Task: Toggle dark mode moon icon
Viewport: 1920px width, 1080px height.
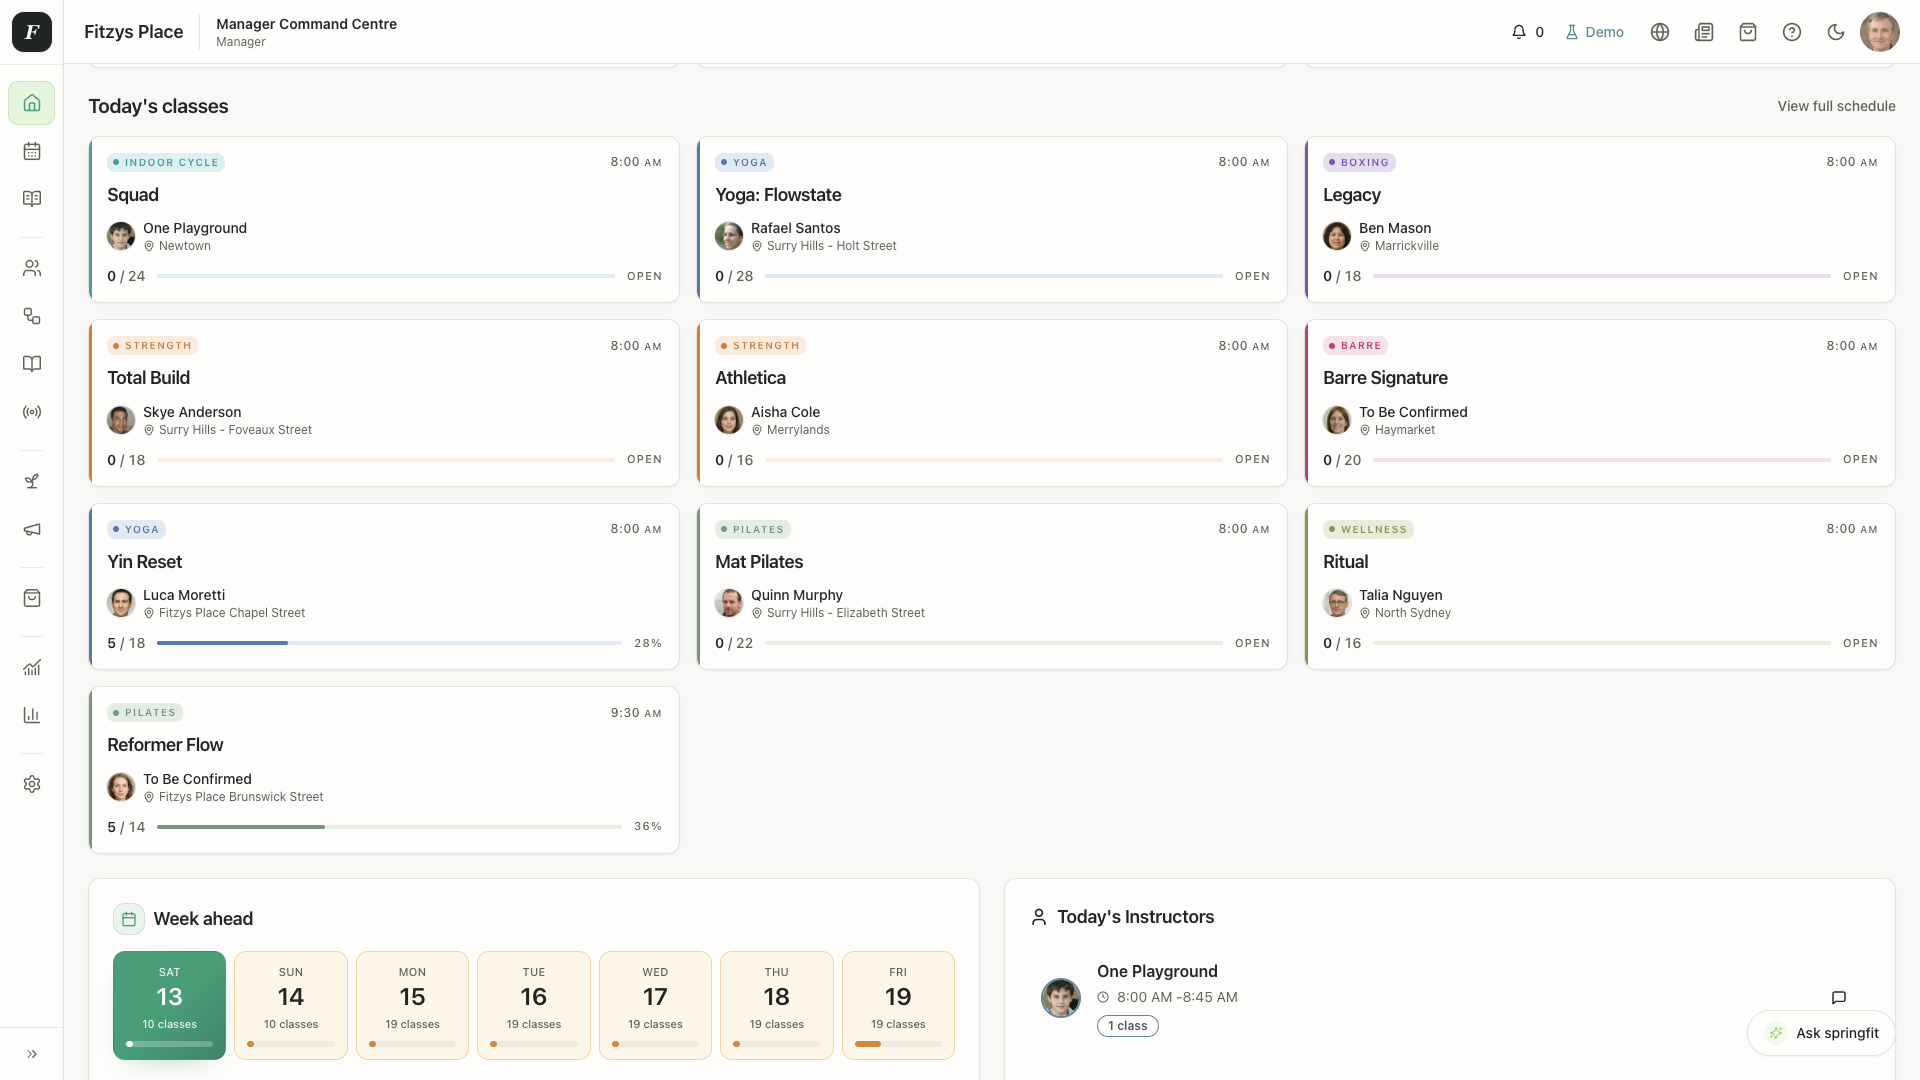Action: click(1836, 32)
